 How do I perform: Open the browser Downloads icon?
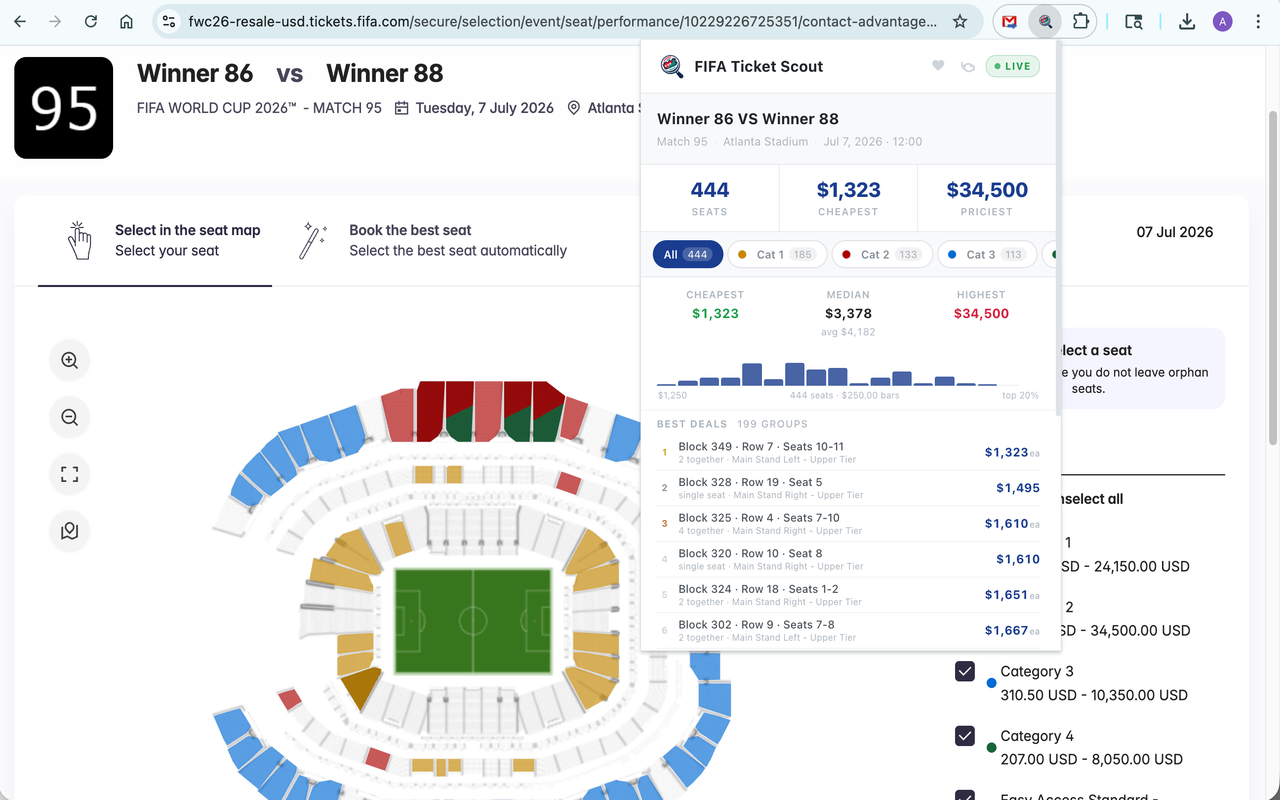(1186, 20)
